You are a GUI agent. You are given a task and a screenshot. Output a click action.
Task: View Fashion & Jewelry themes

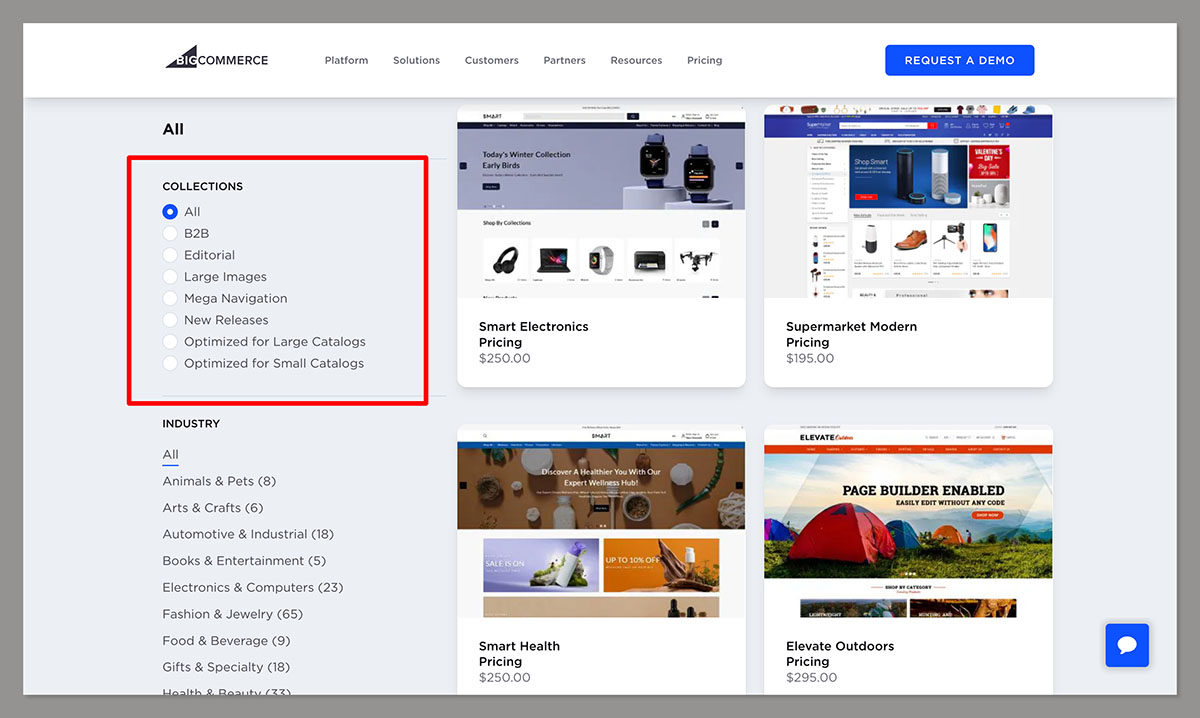[232, 613]
